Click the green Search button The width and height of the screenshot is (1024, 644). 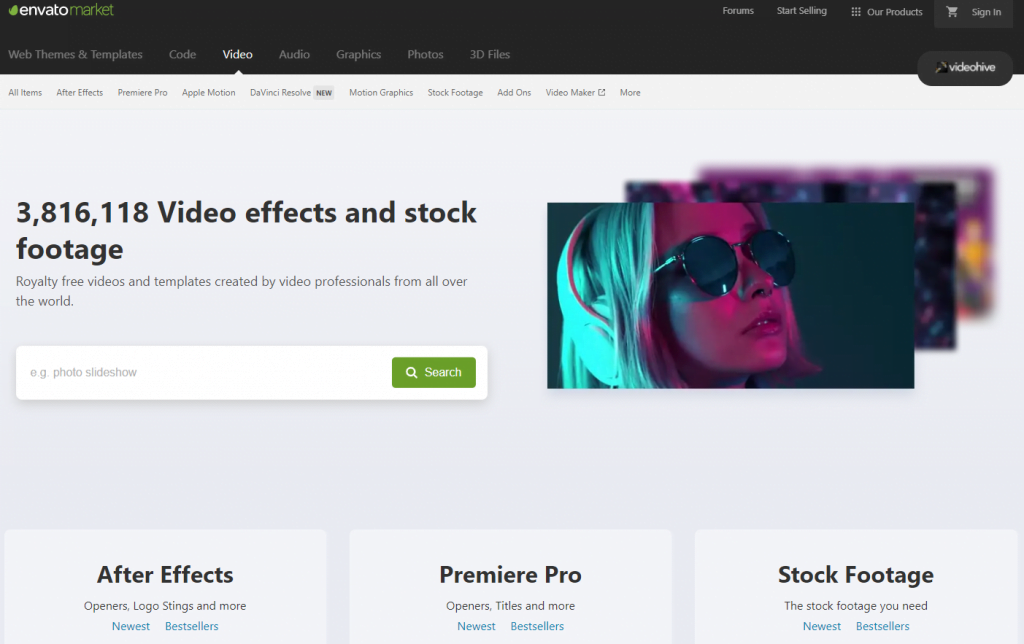[434, 372]
